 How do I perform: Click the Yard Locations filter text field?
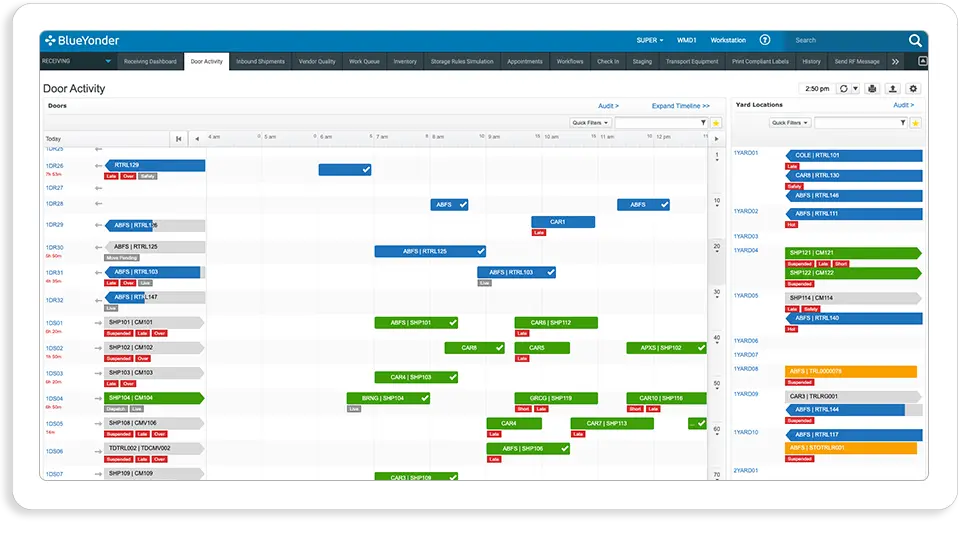point(857,123)
